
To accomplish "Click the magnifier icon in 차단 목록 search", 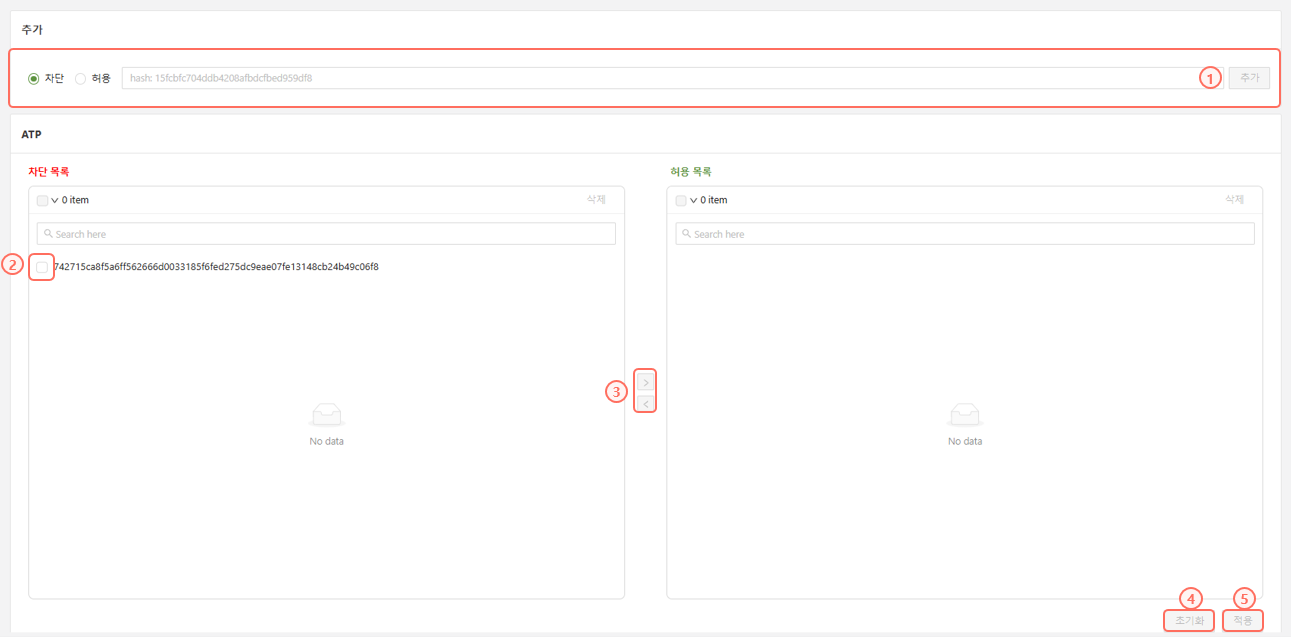I will pos(48,234).
